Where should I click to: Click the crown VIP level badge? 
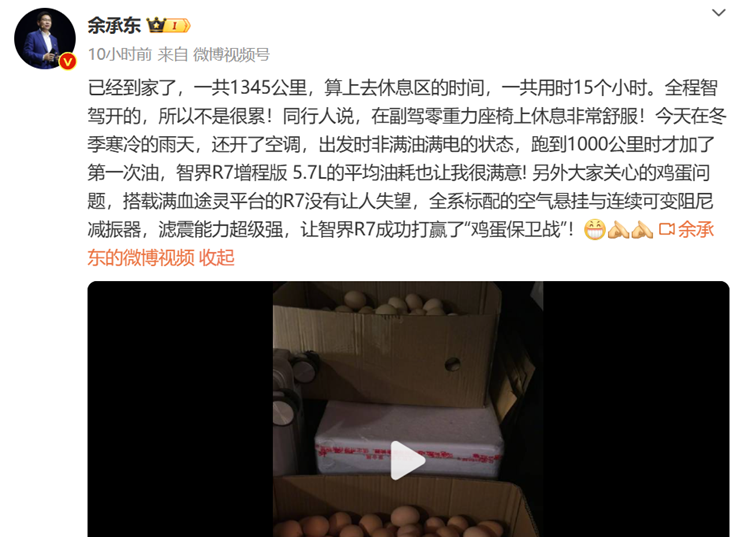pos(169,25)
